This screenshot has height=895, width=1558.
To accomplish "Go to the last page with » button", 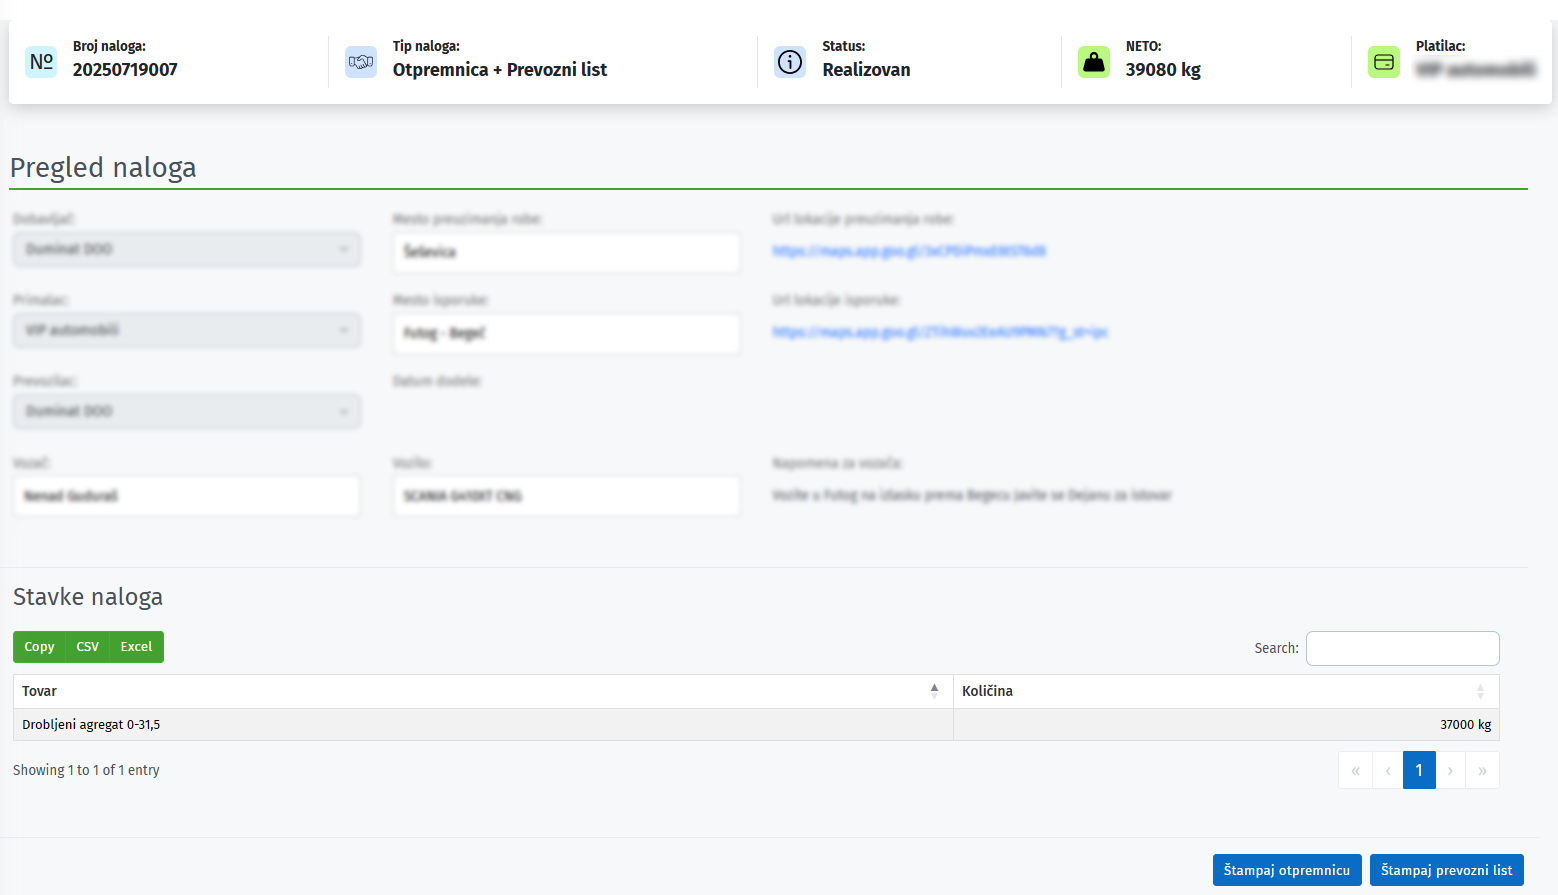I will 1482,770.
